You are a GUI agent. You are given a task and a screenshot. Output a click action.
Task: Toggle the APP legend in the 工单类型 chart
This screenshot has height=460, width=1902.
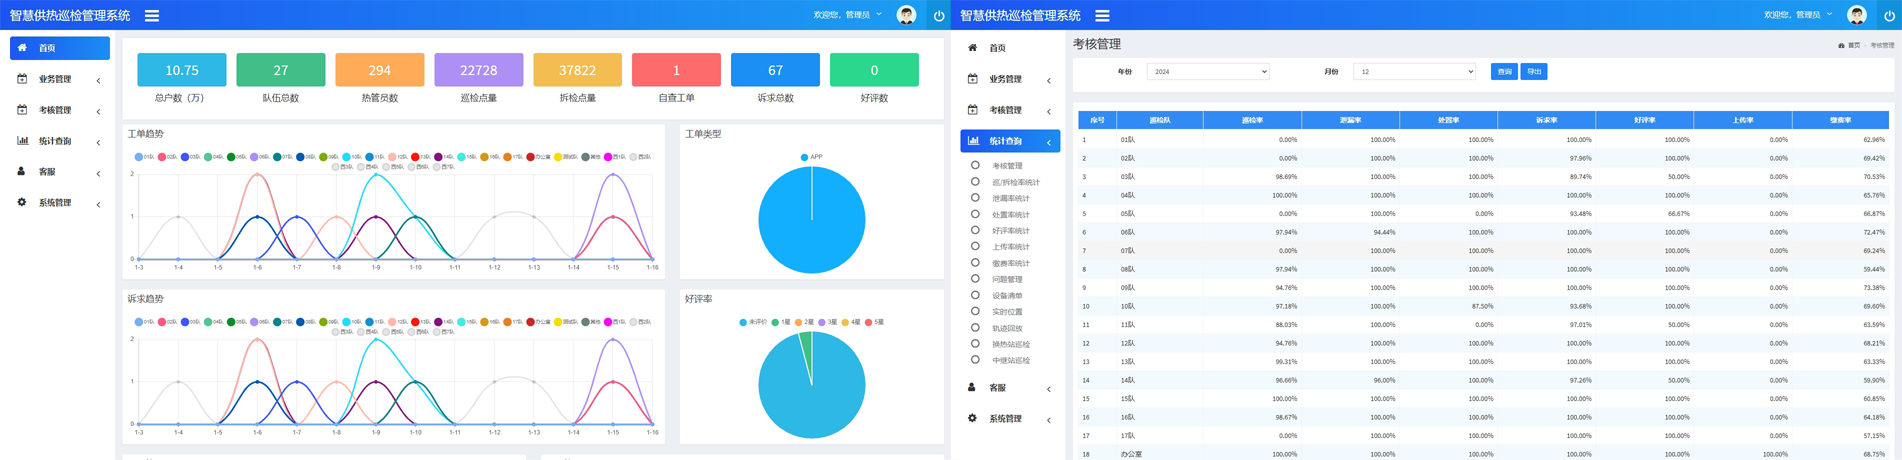pyautogui.click(x=811, y=157)
